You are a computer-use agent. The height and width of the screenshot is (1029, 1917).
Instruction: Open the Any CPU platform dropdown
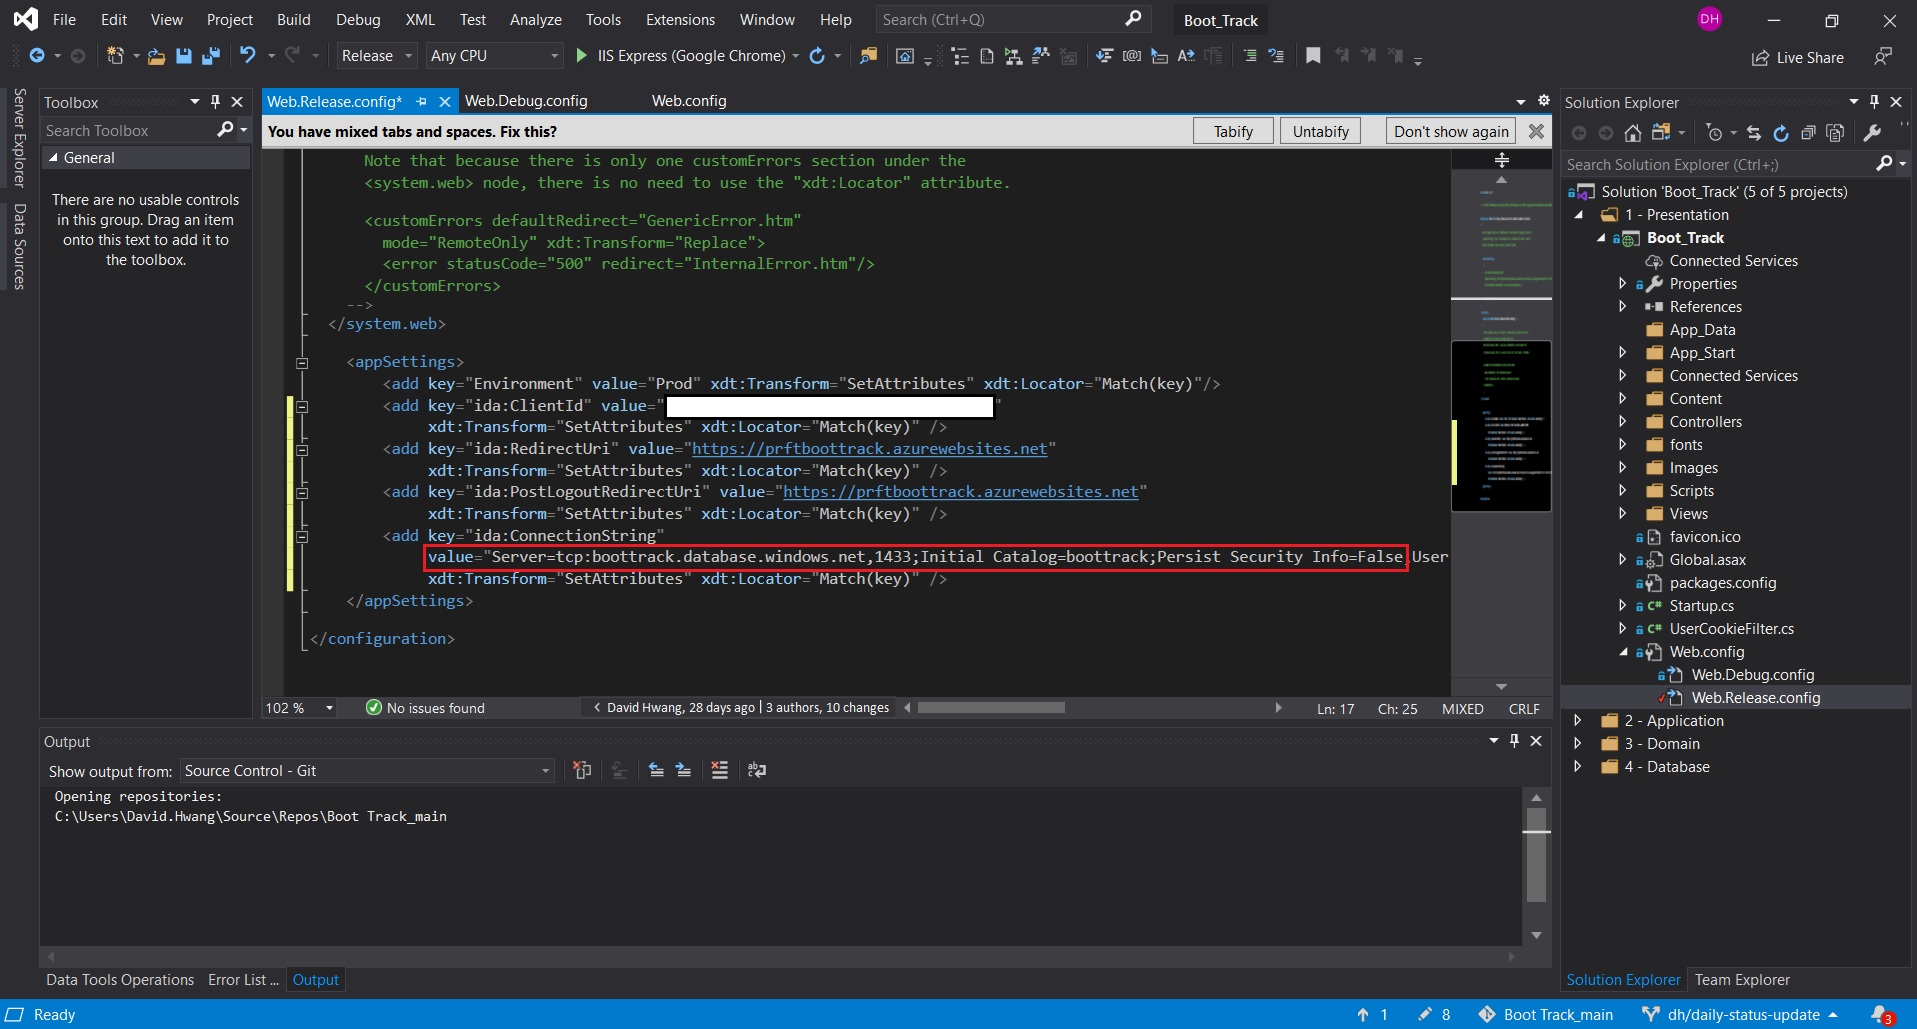[493, 55]
